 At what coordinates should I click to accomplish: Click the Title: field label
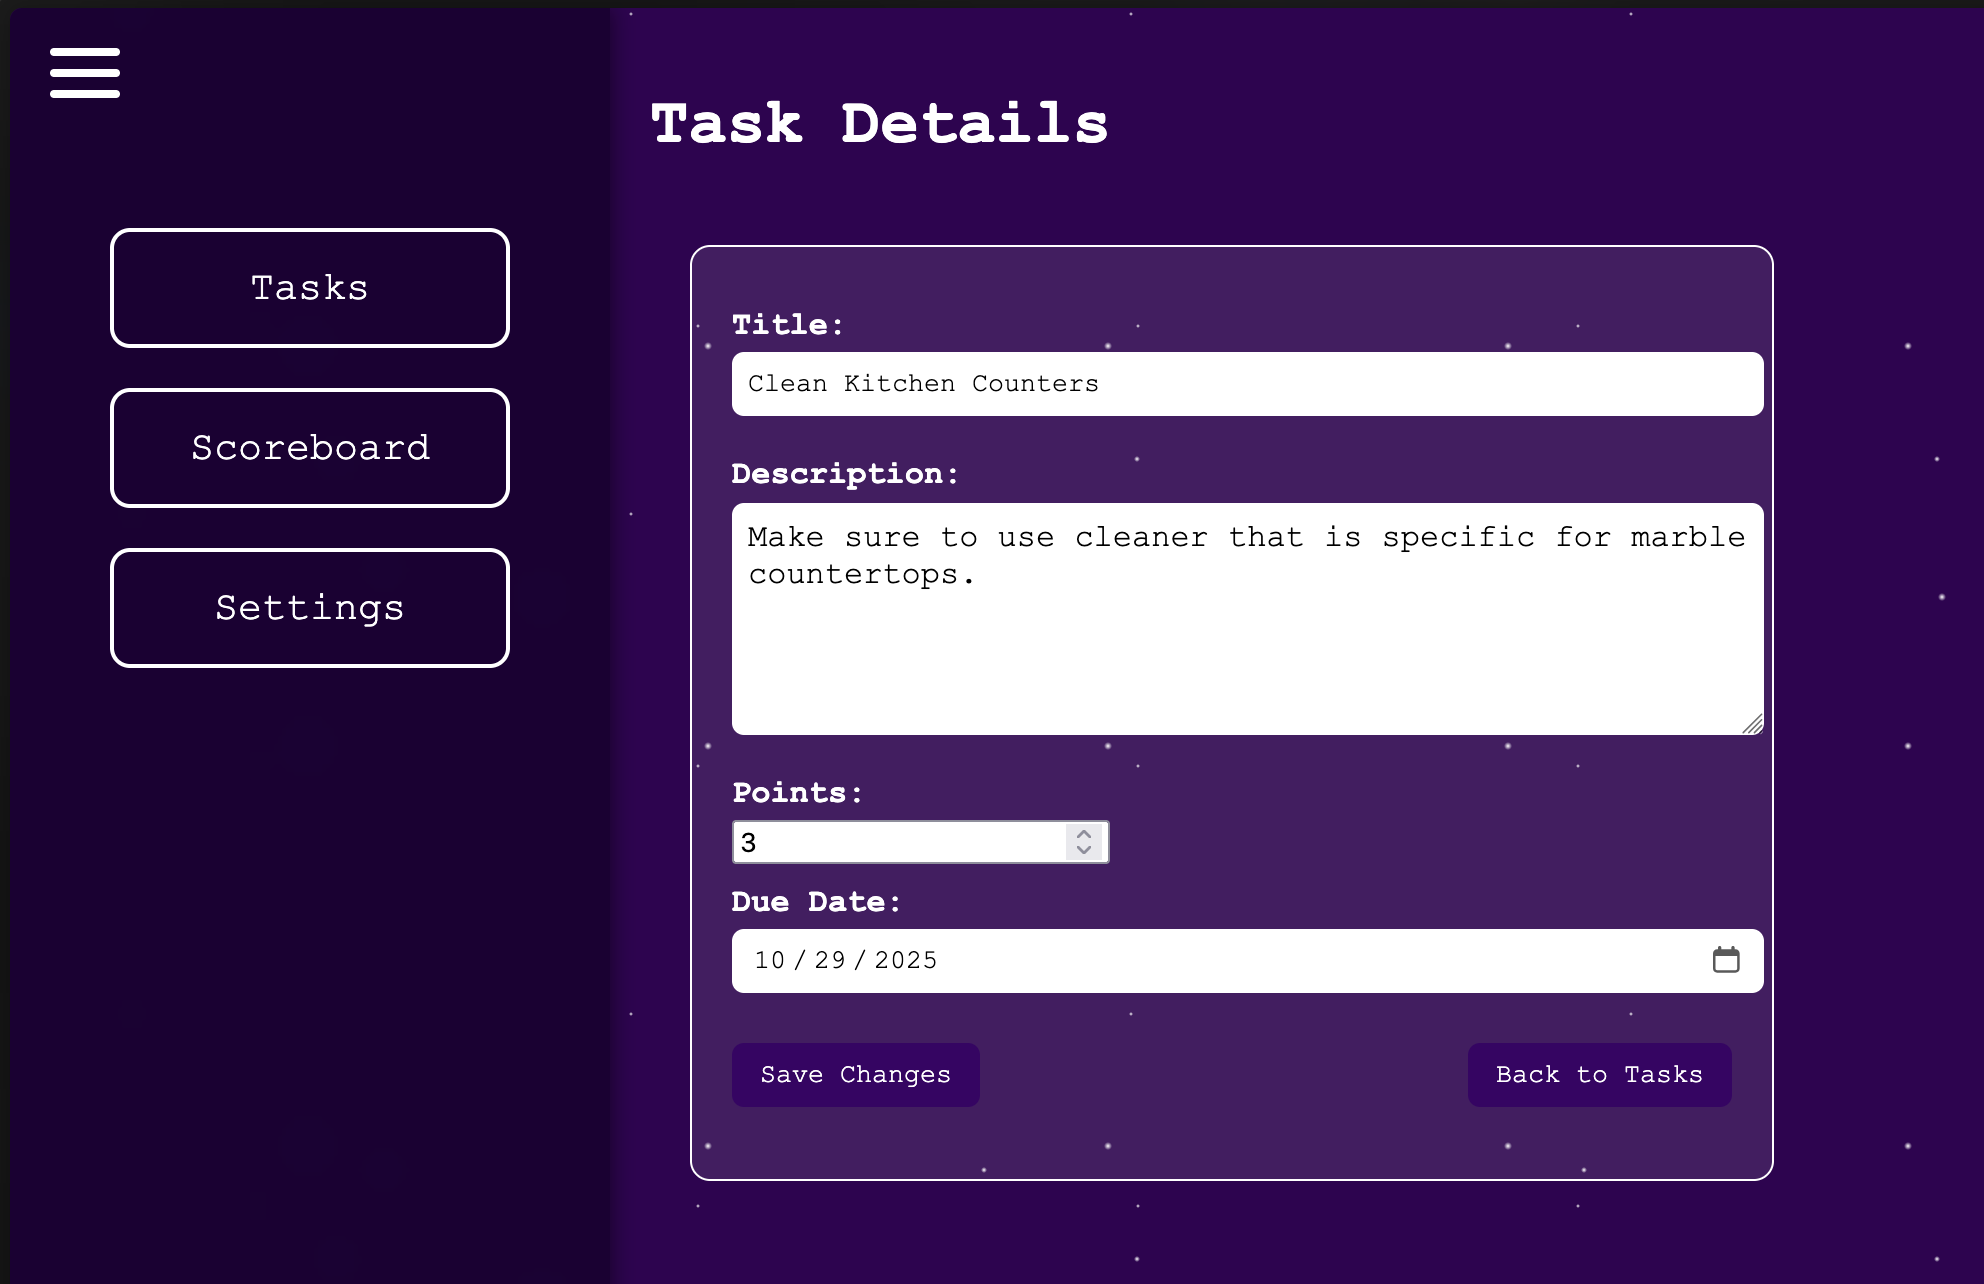point(788,325)
